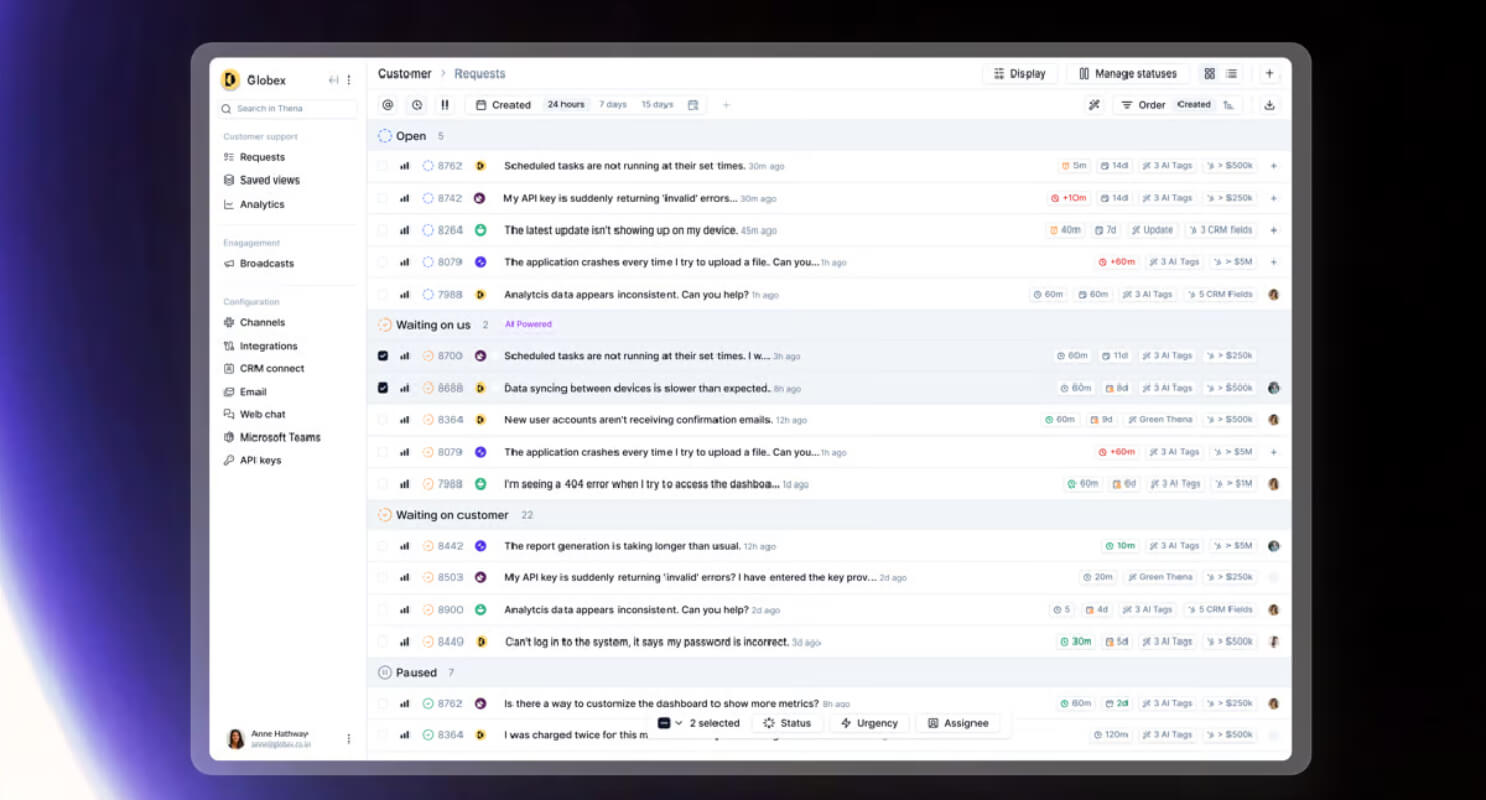This screenshot has height=800, width=1486.
Task: Click assignee avatar on request 8688 row
Action: coord(1273,388)
